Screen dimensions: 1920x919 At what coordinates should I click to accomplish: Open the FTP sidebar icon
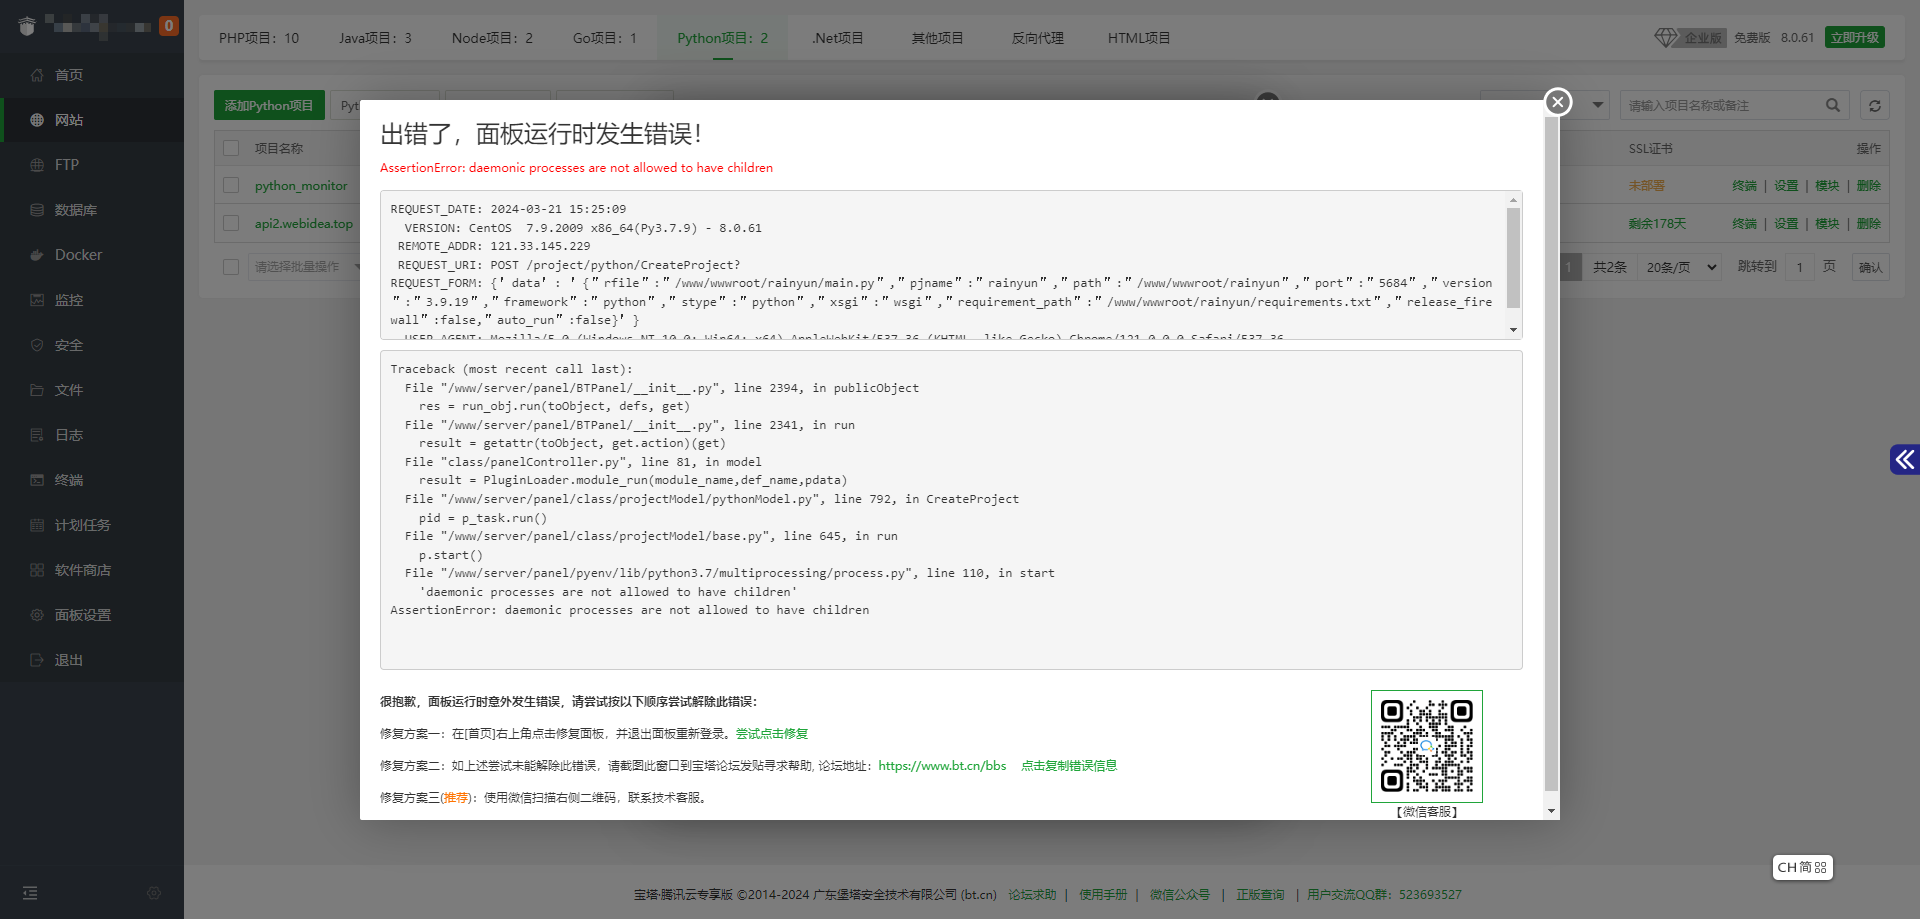37,165
